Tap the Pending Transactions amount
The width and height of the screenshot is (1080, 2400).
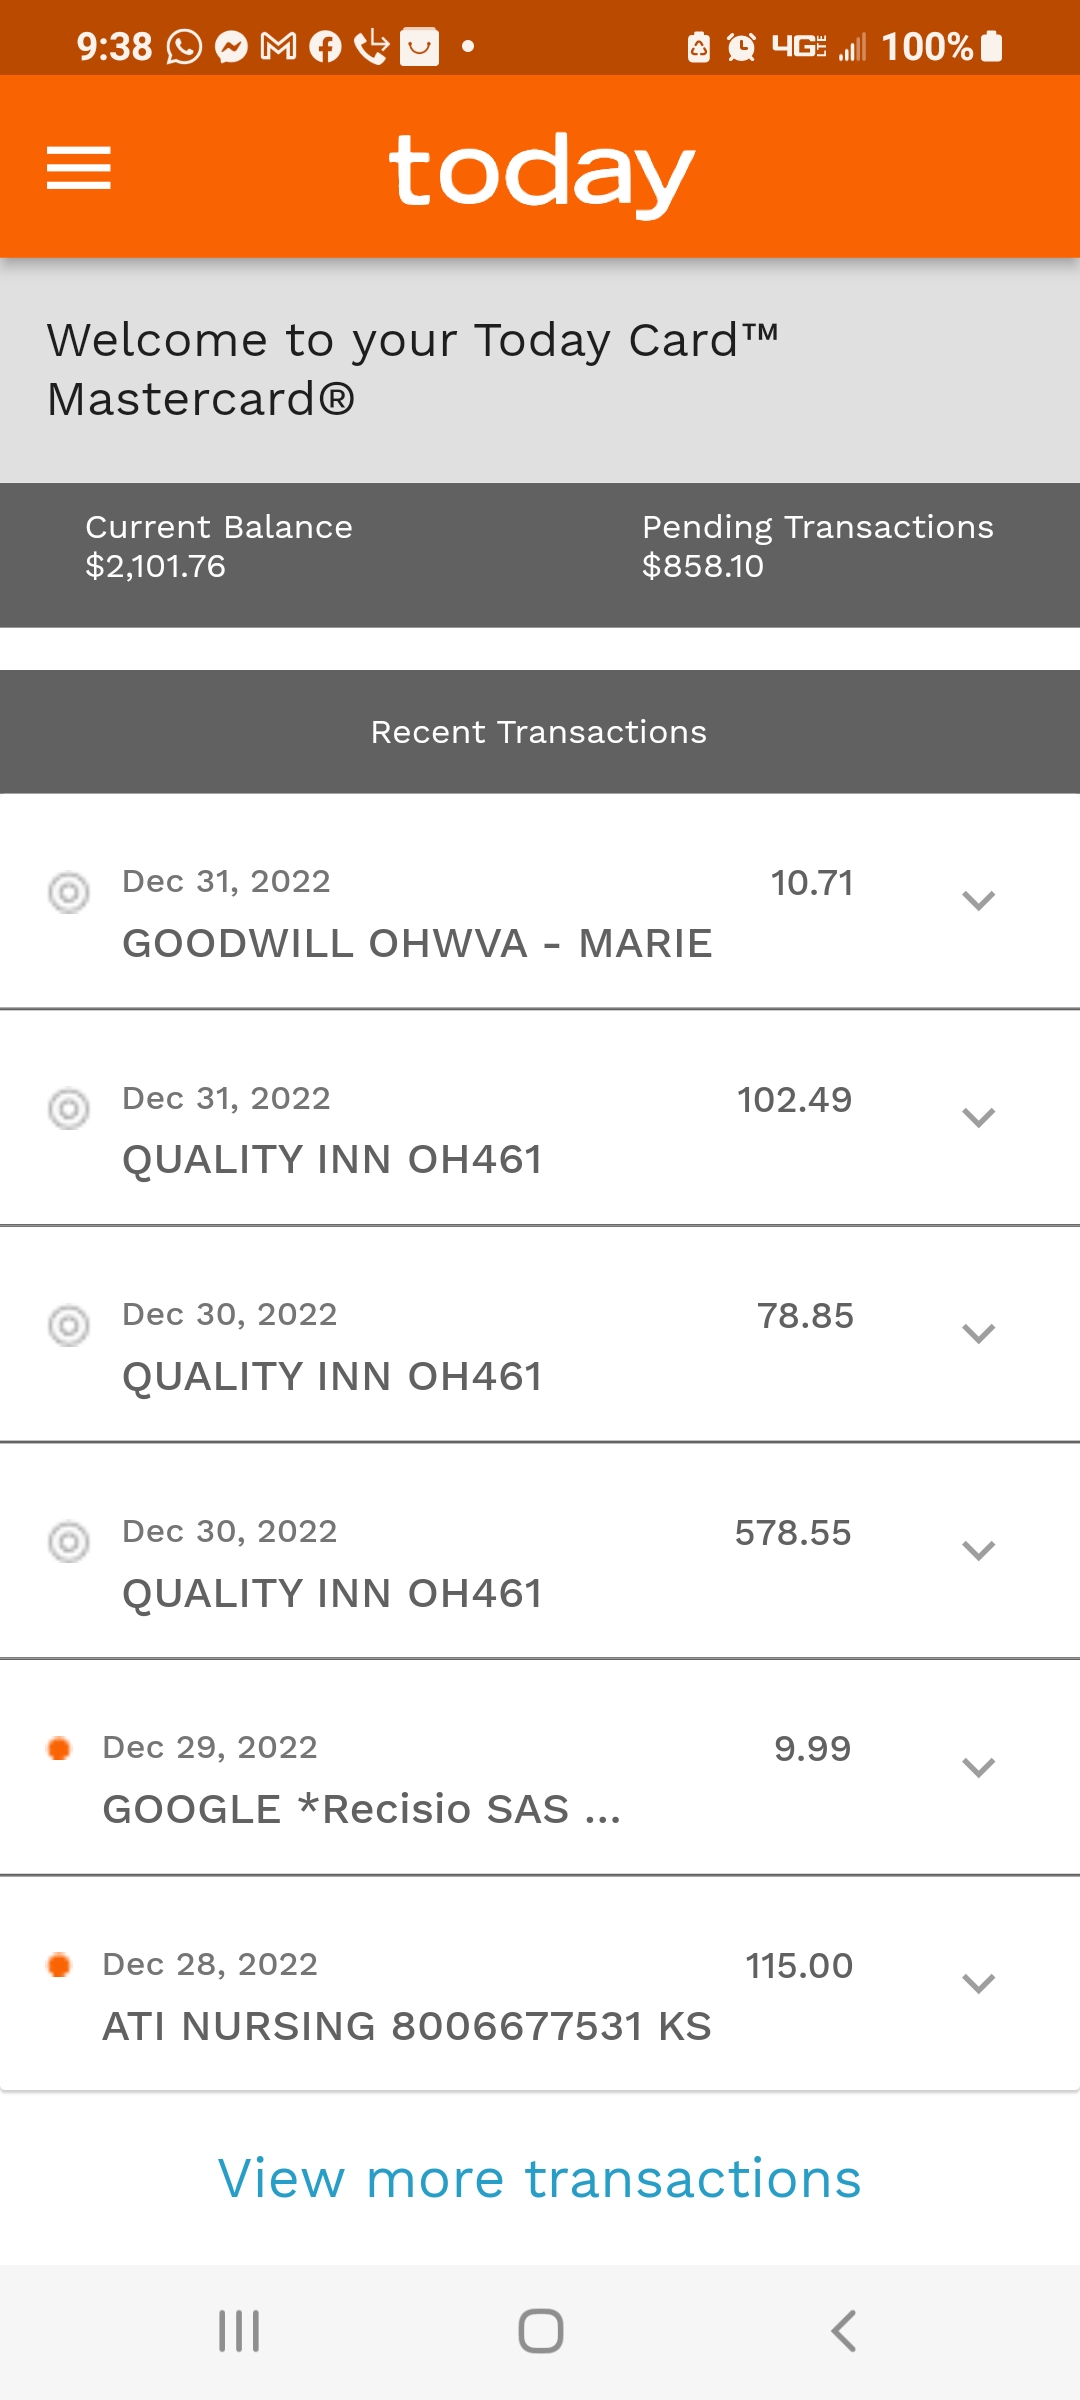point(703,566)
